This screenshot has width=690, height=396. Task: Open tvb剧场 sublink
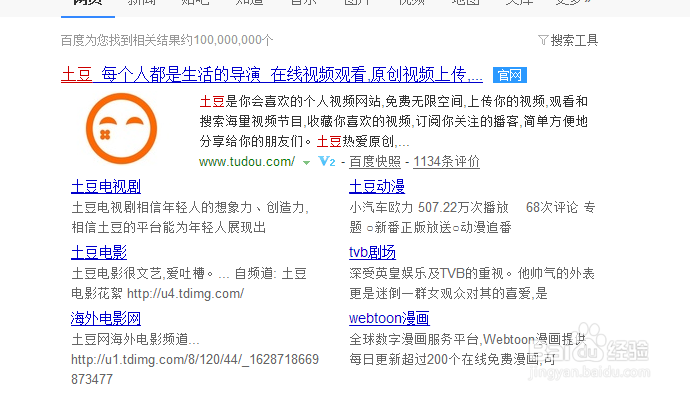click(372, 253)
